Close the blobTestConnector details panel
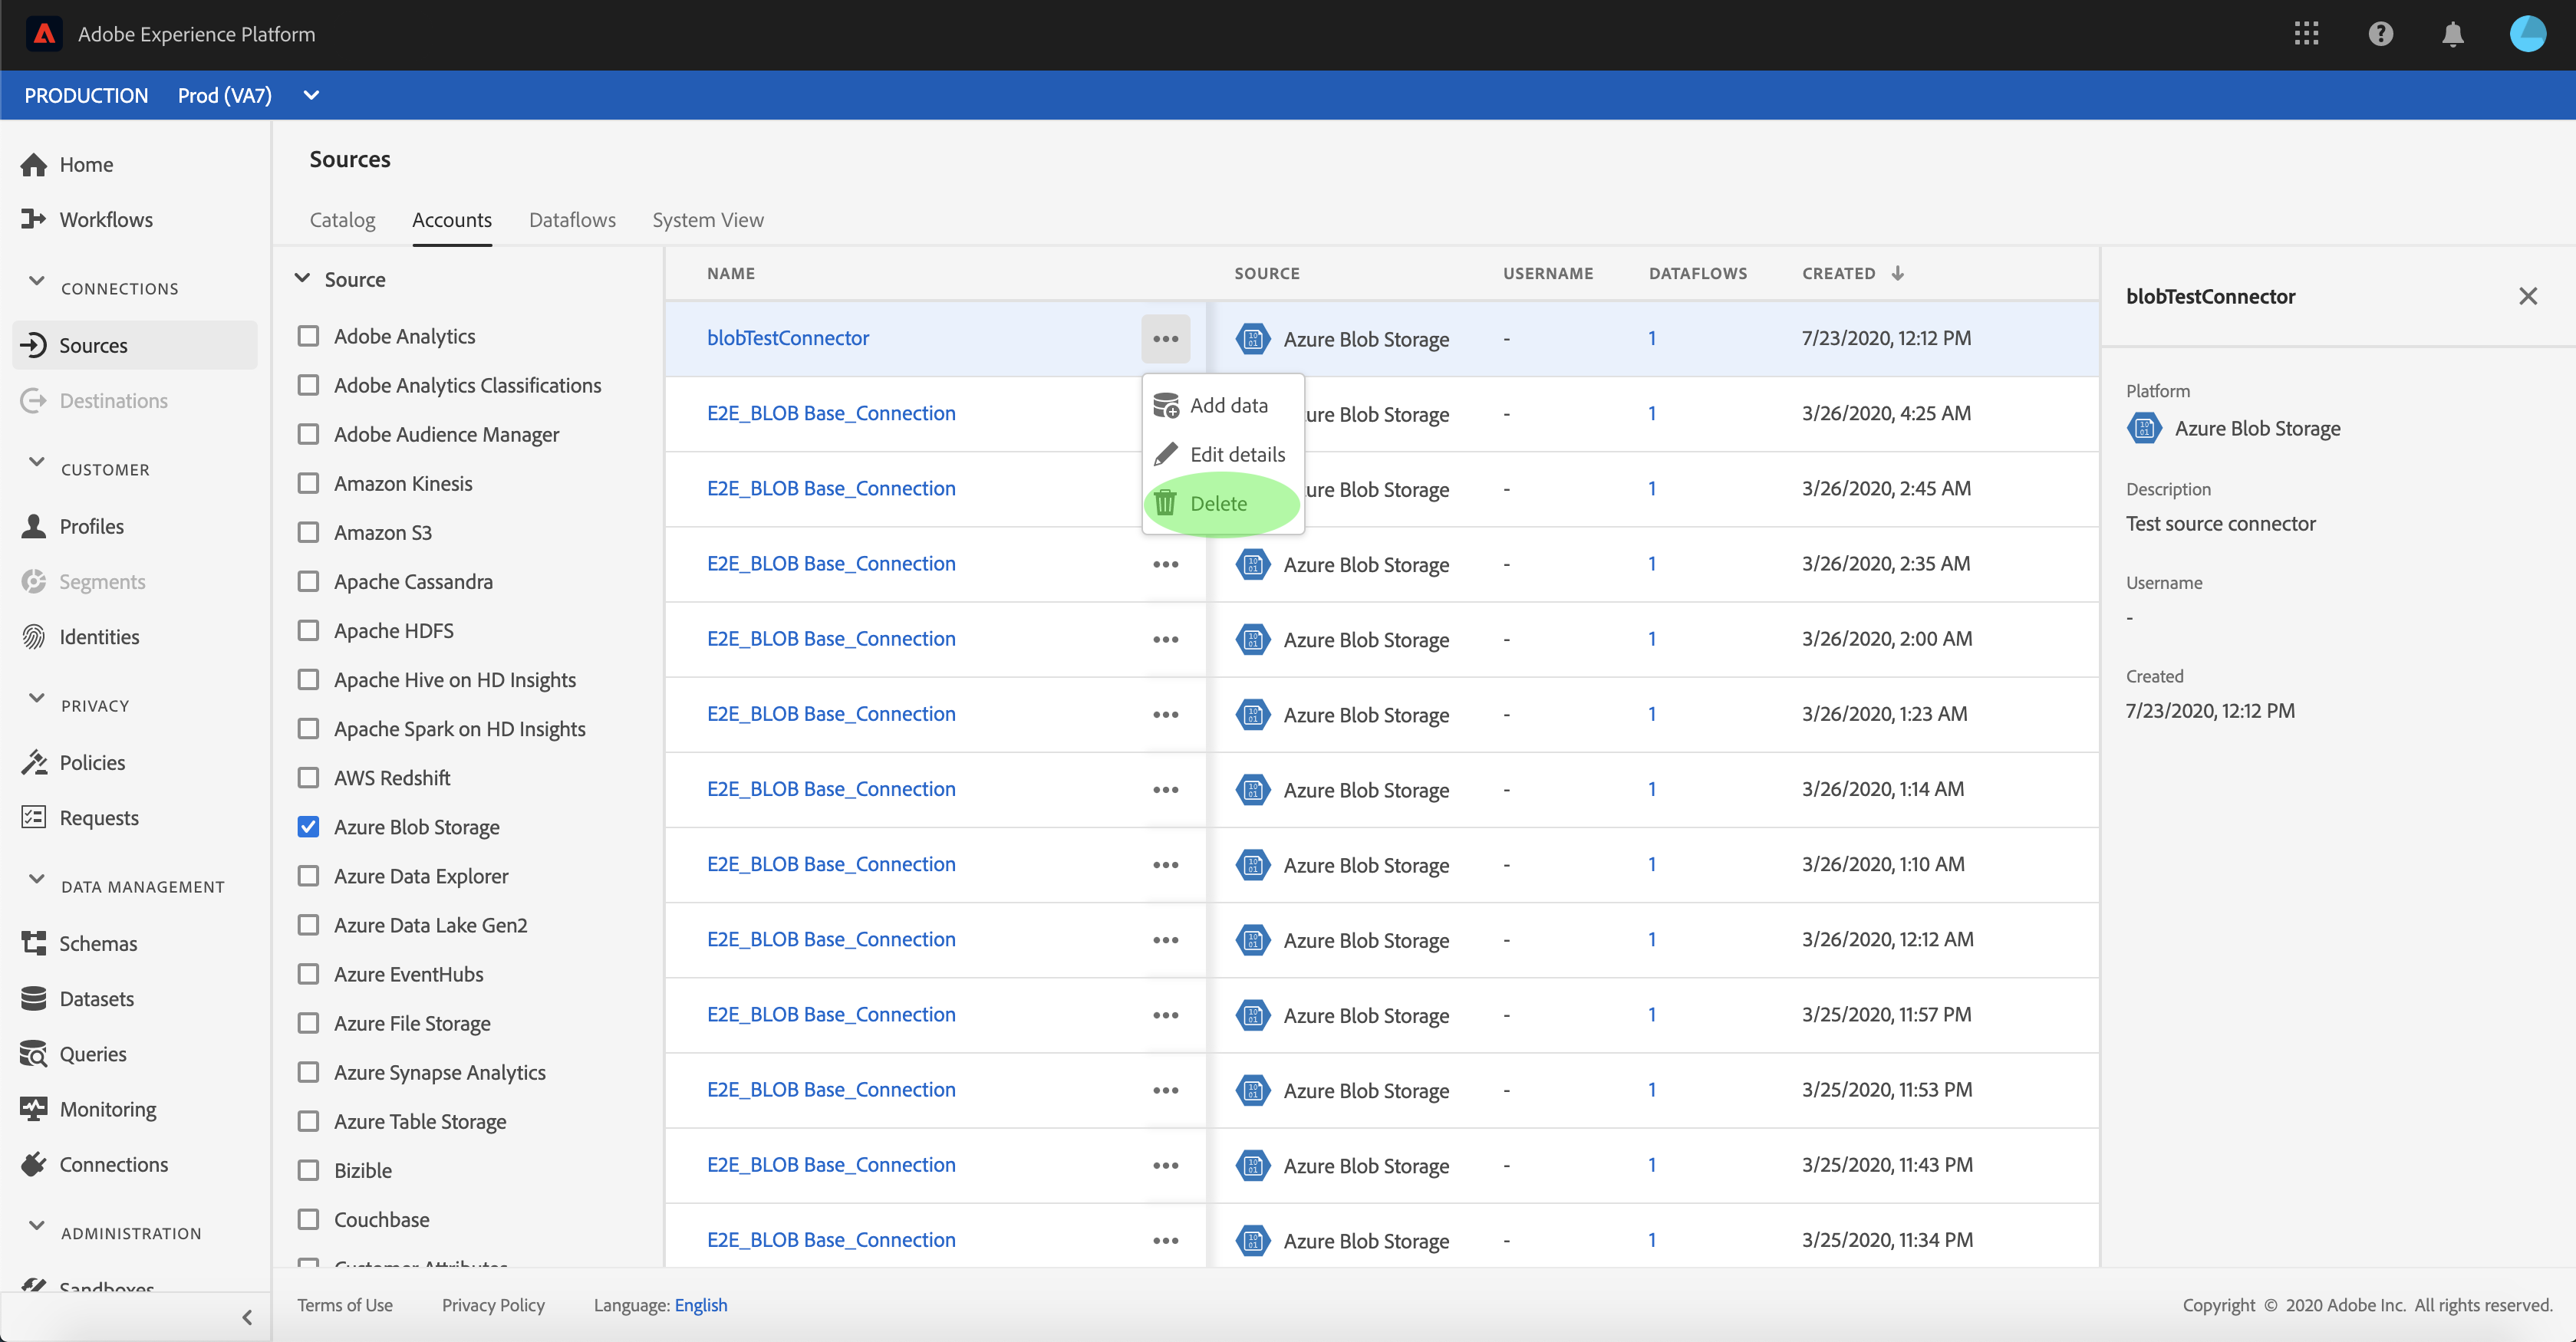 (x=2527, y=296)
